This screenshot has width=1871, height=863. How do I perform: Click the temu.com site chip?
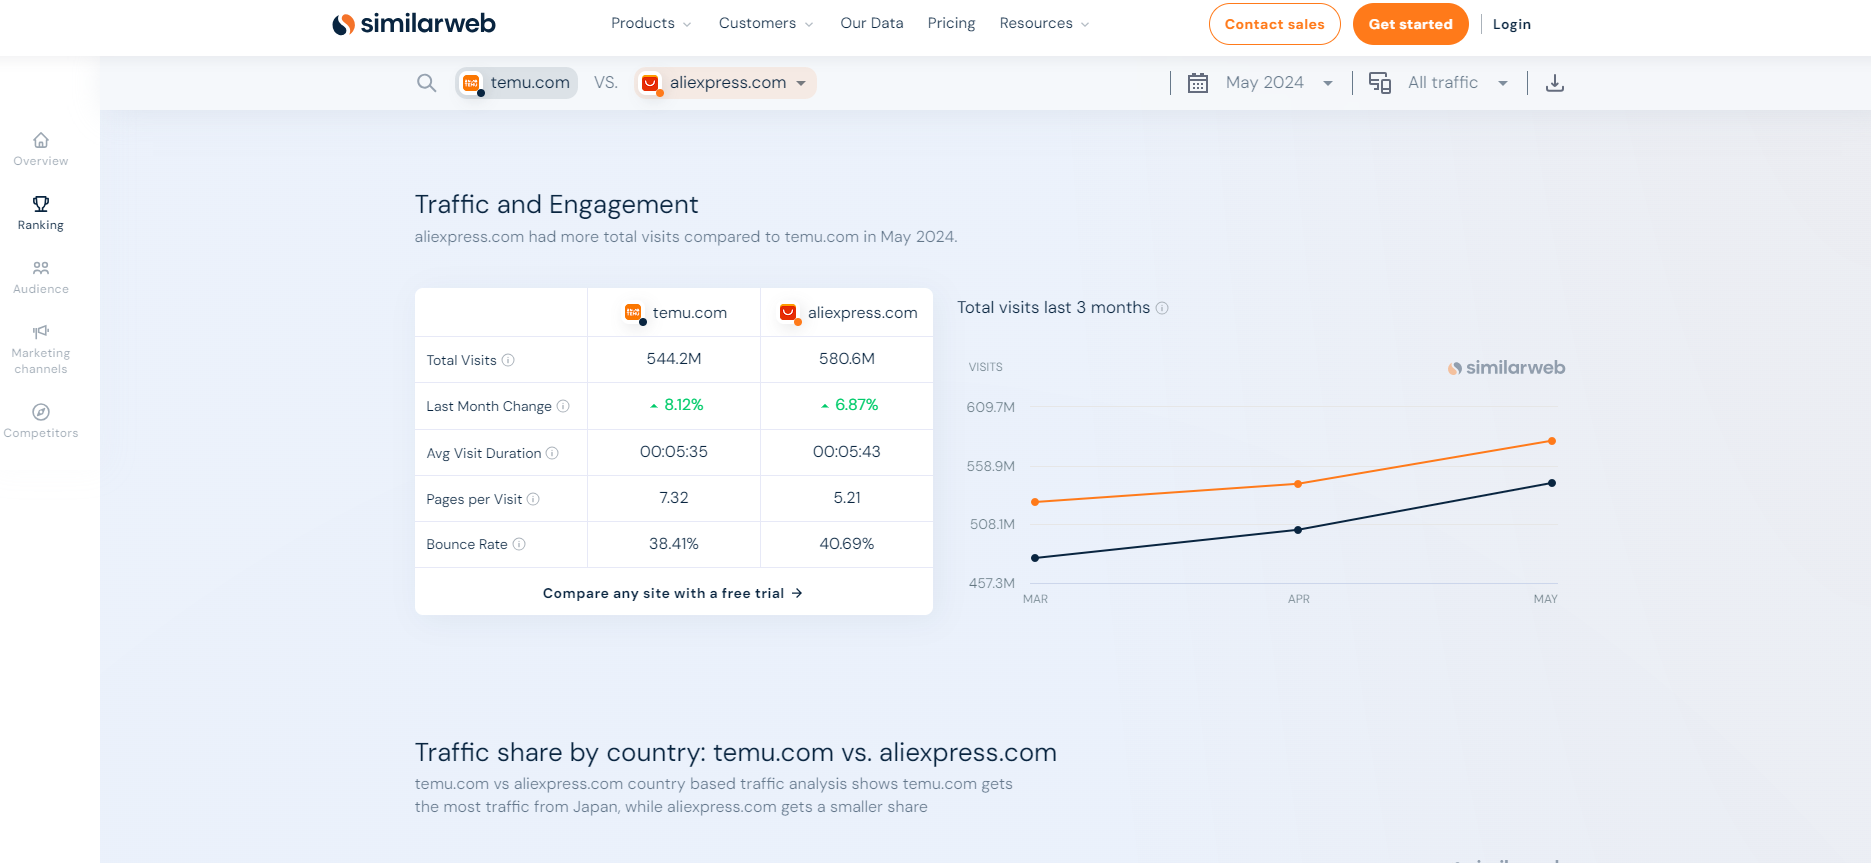pyautogui.click(x=517, y=83)
